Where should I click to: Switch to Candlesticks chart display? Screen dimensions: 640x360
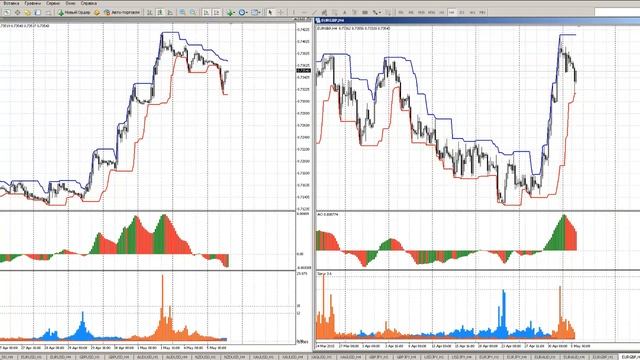coord(160,13)
